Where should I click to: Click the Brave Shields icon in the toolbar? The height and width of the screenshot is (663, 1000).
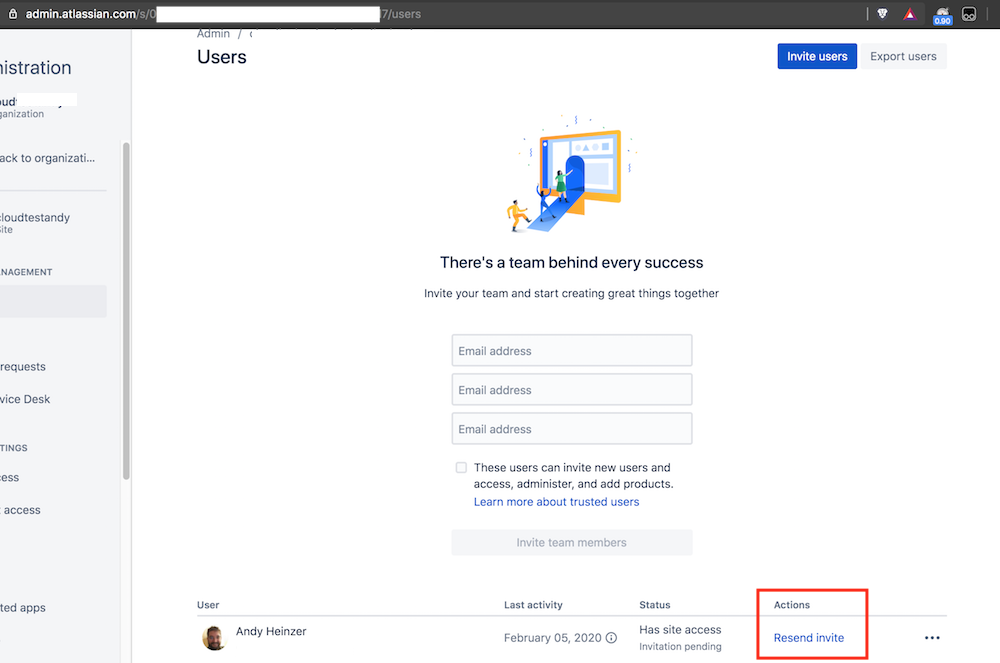pos(884,13)
